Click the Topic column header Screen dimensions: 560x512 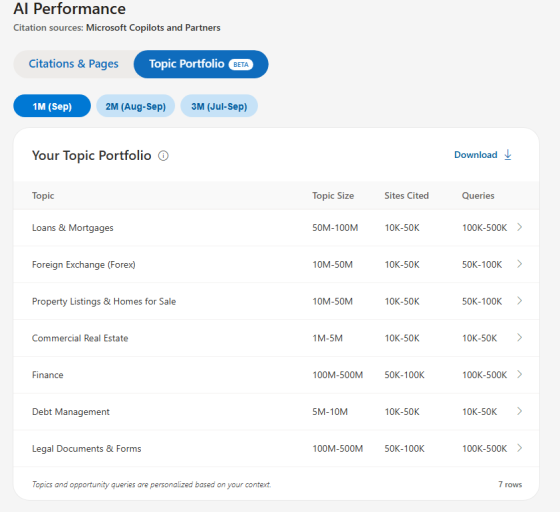(x=43, y=196)
